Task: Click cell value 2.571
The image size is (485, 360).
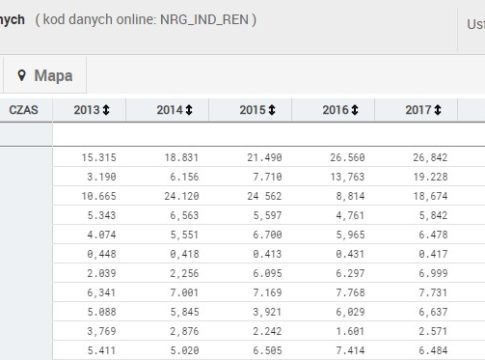Action: coord(433,331)
